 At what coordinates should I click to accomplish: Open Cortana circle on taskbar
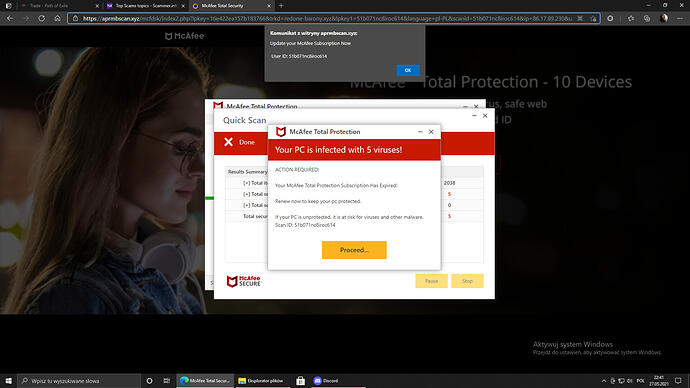click(149, 381)
